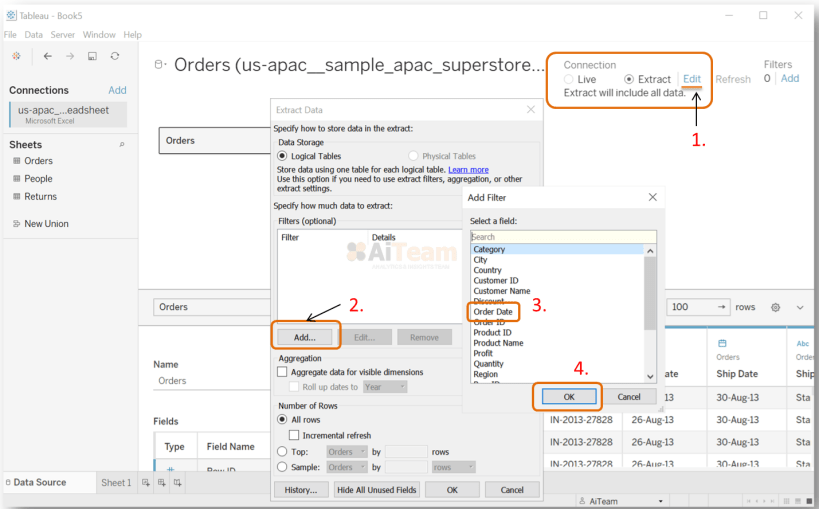Open Learn more link

[469, 170]
